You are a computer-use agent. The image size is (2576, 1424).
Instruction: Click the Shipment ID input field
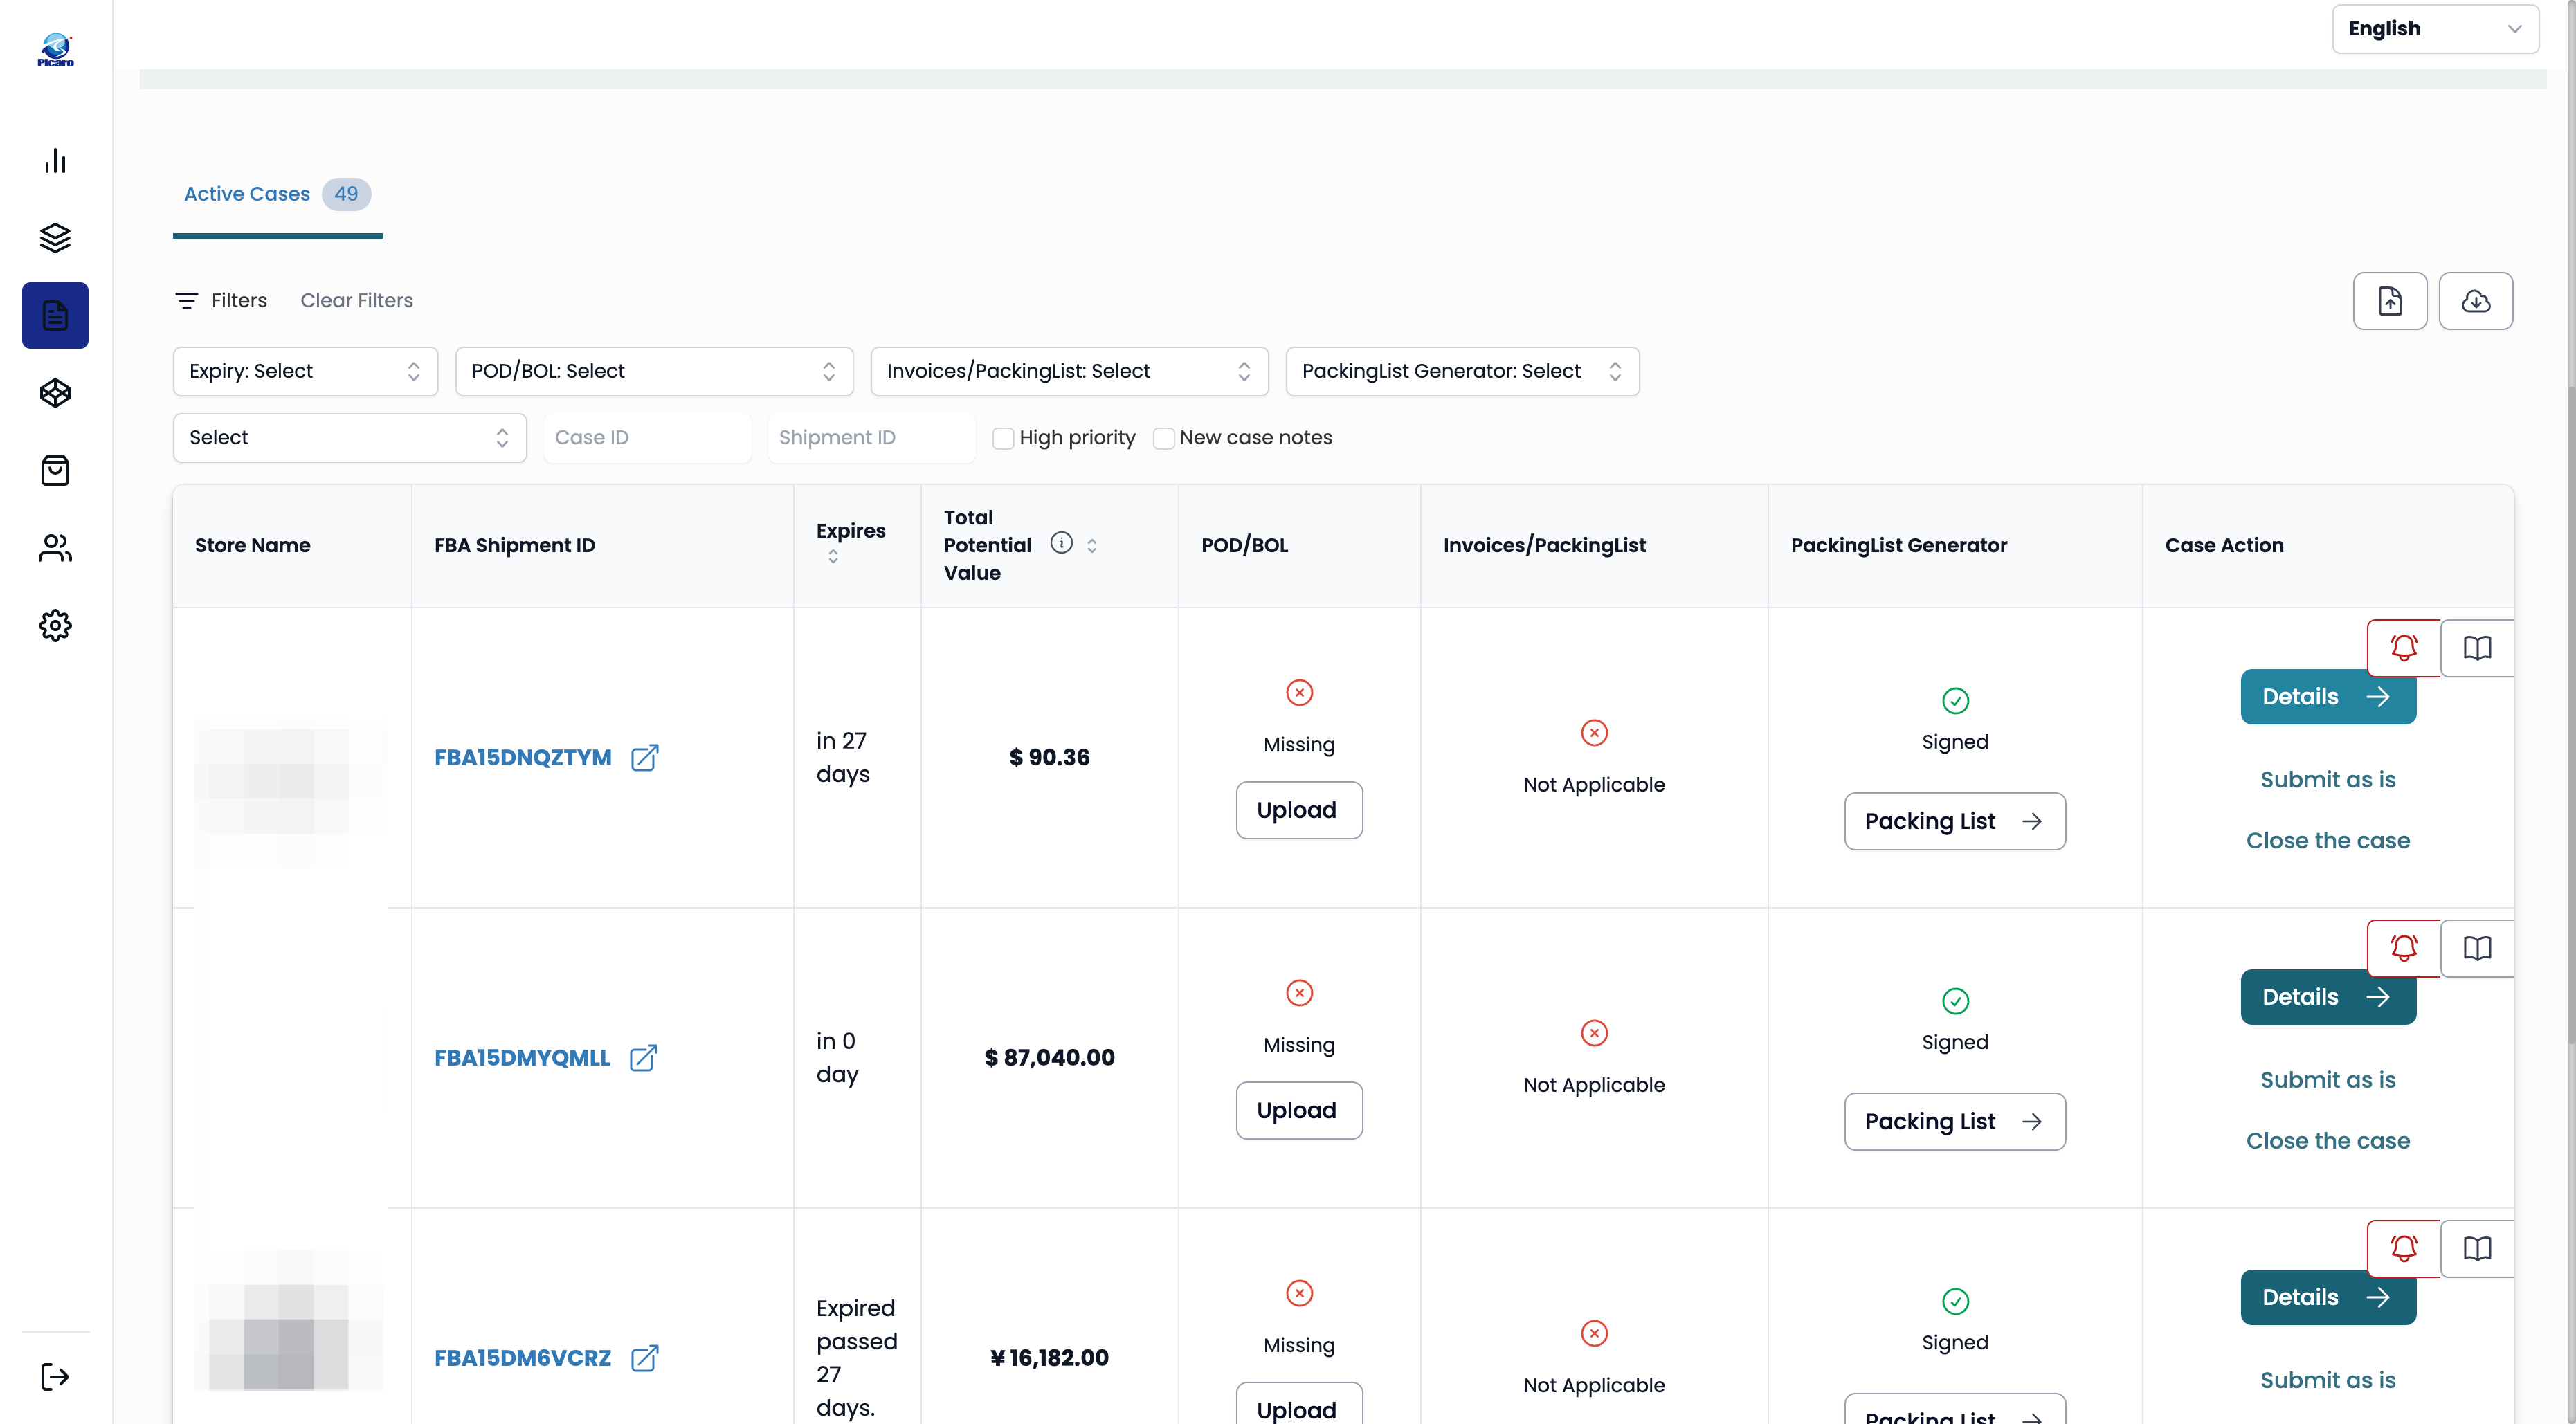tap(871, 438)
